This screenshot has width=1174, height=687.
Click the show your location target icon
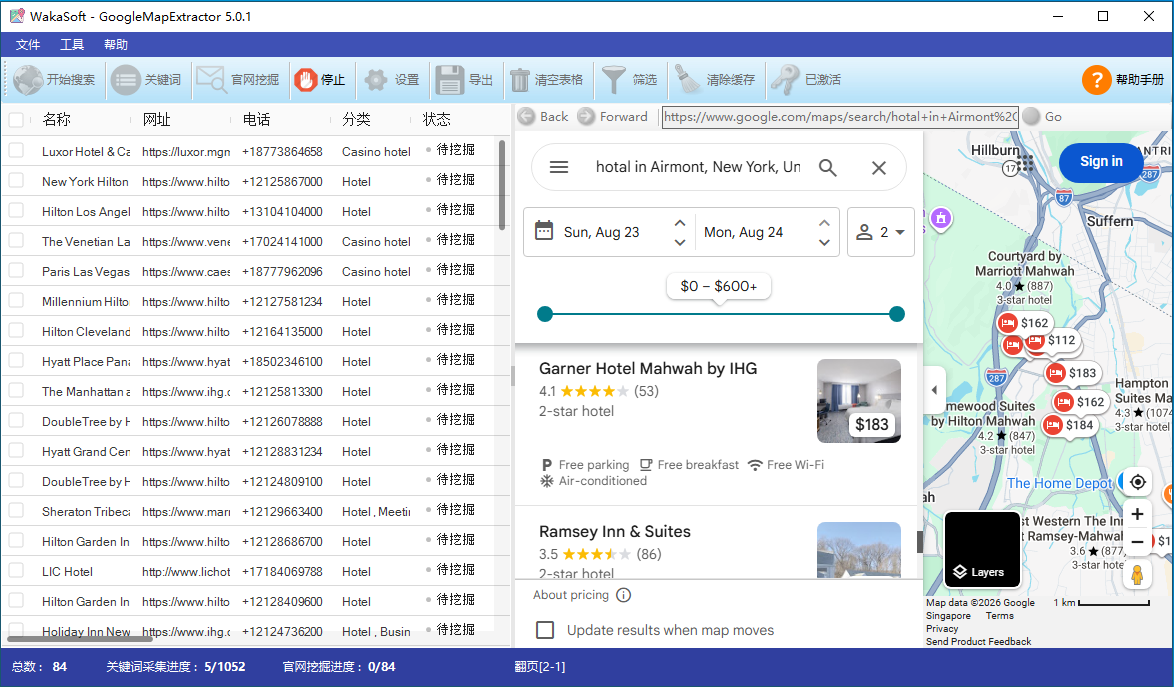pos(1137,482)
